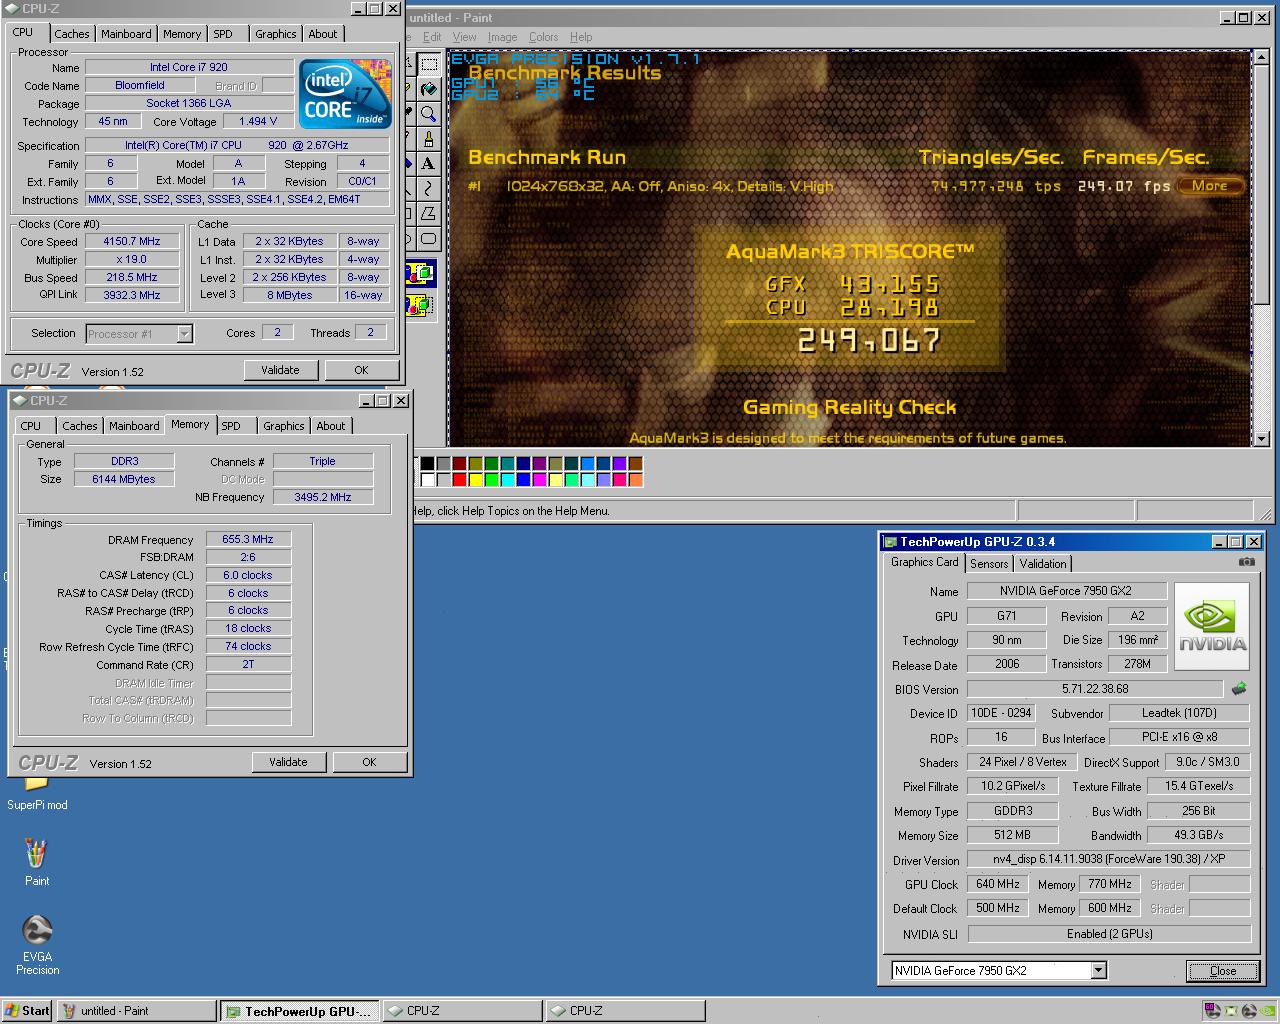Click the Close button in GPU-Z
1280x1024 pixels.
pos(1223,971)
